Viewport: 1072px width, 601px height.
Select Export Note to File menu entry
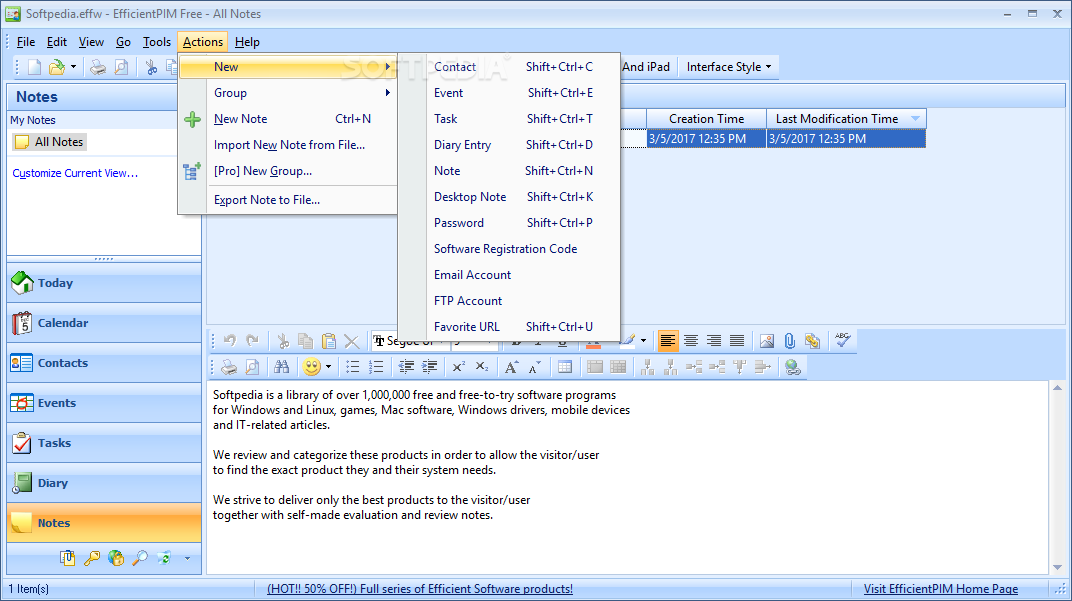coord(287,200)
